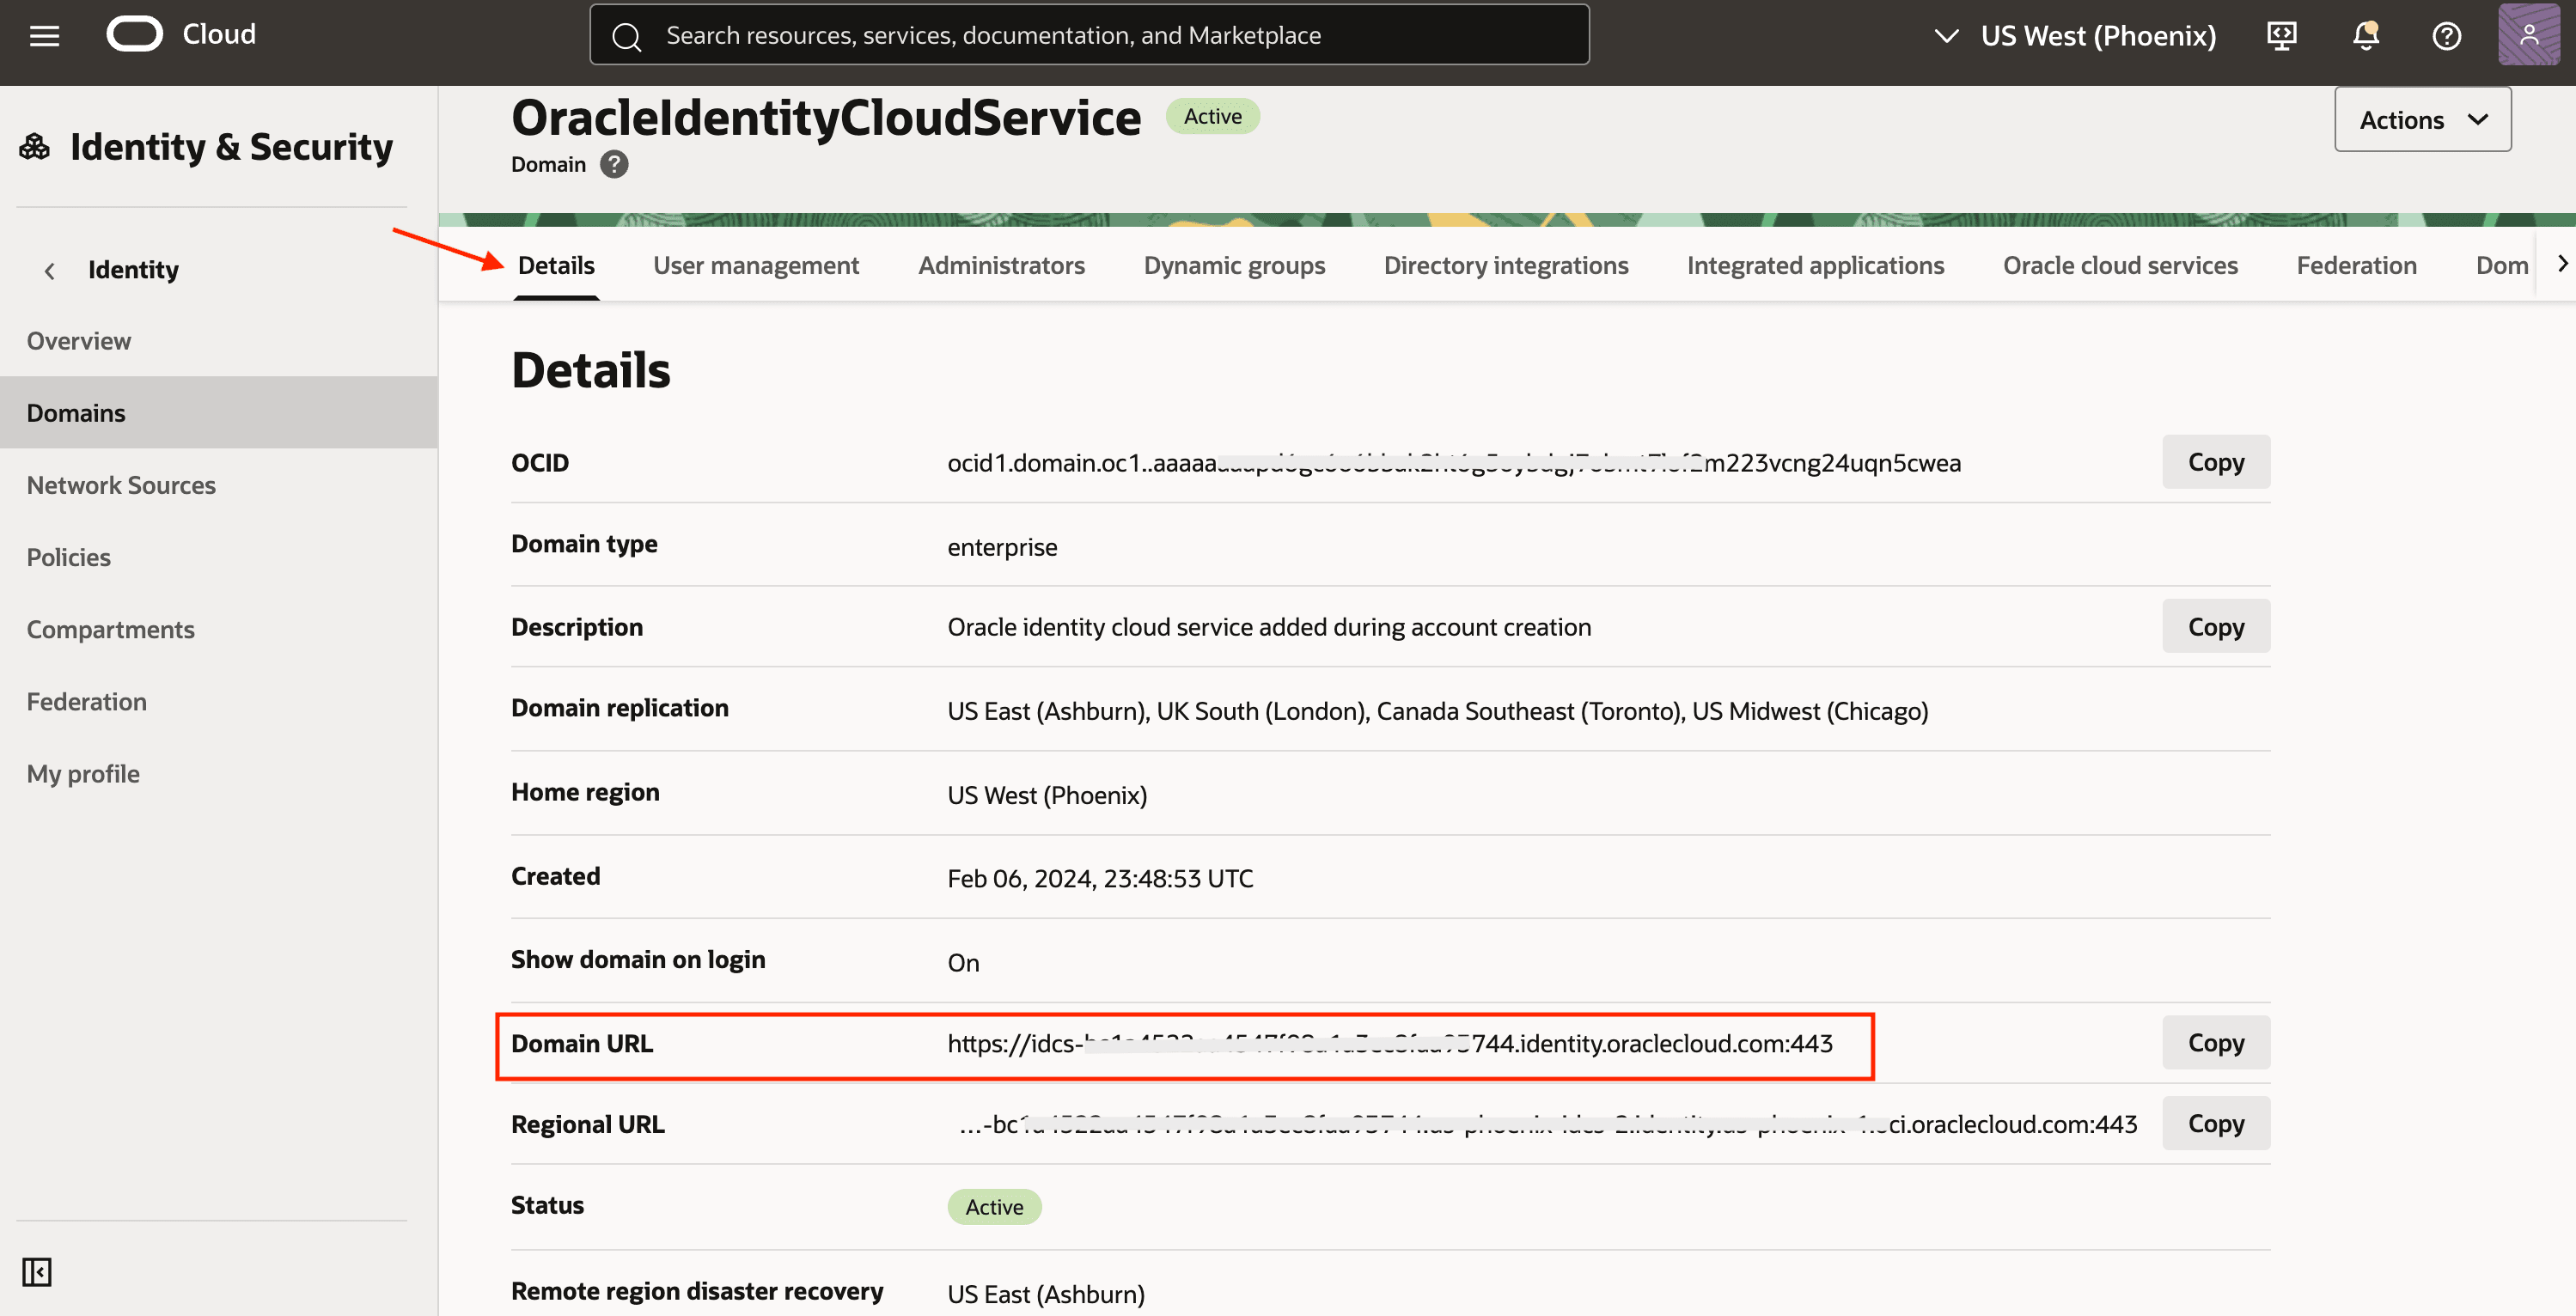Click the back chevron next to Identity

49,270
